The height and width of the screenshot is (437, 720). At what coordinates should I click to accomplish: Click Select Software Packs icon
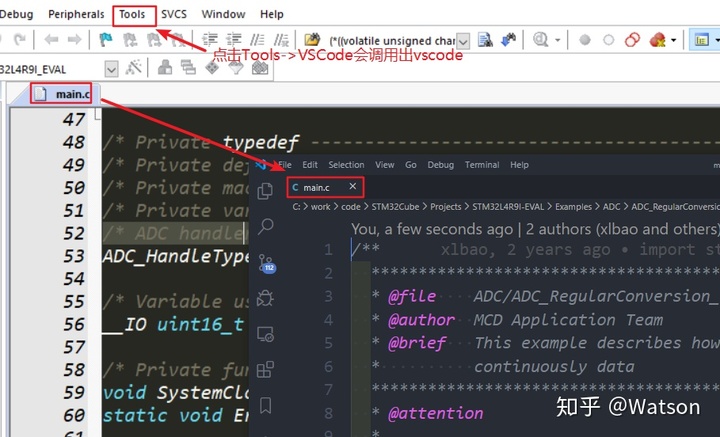(236, 67)
